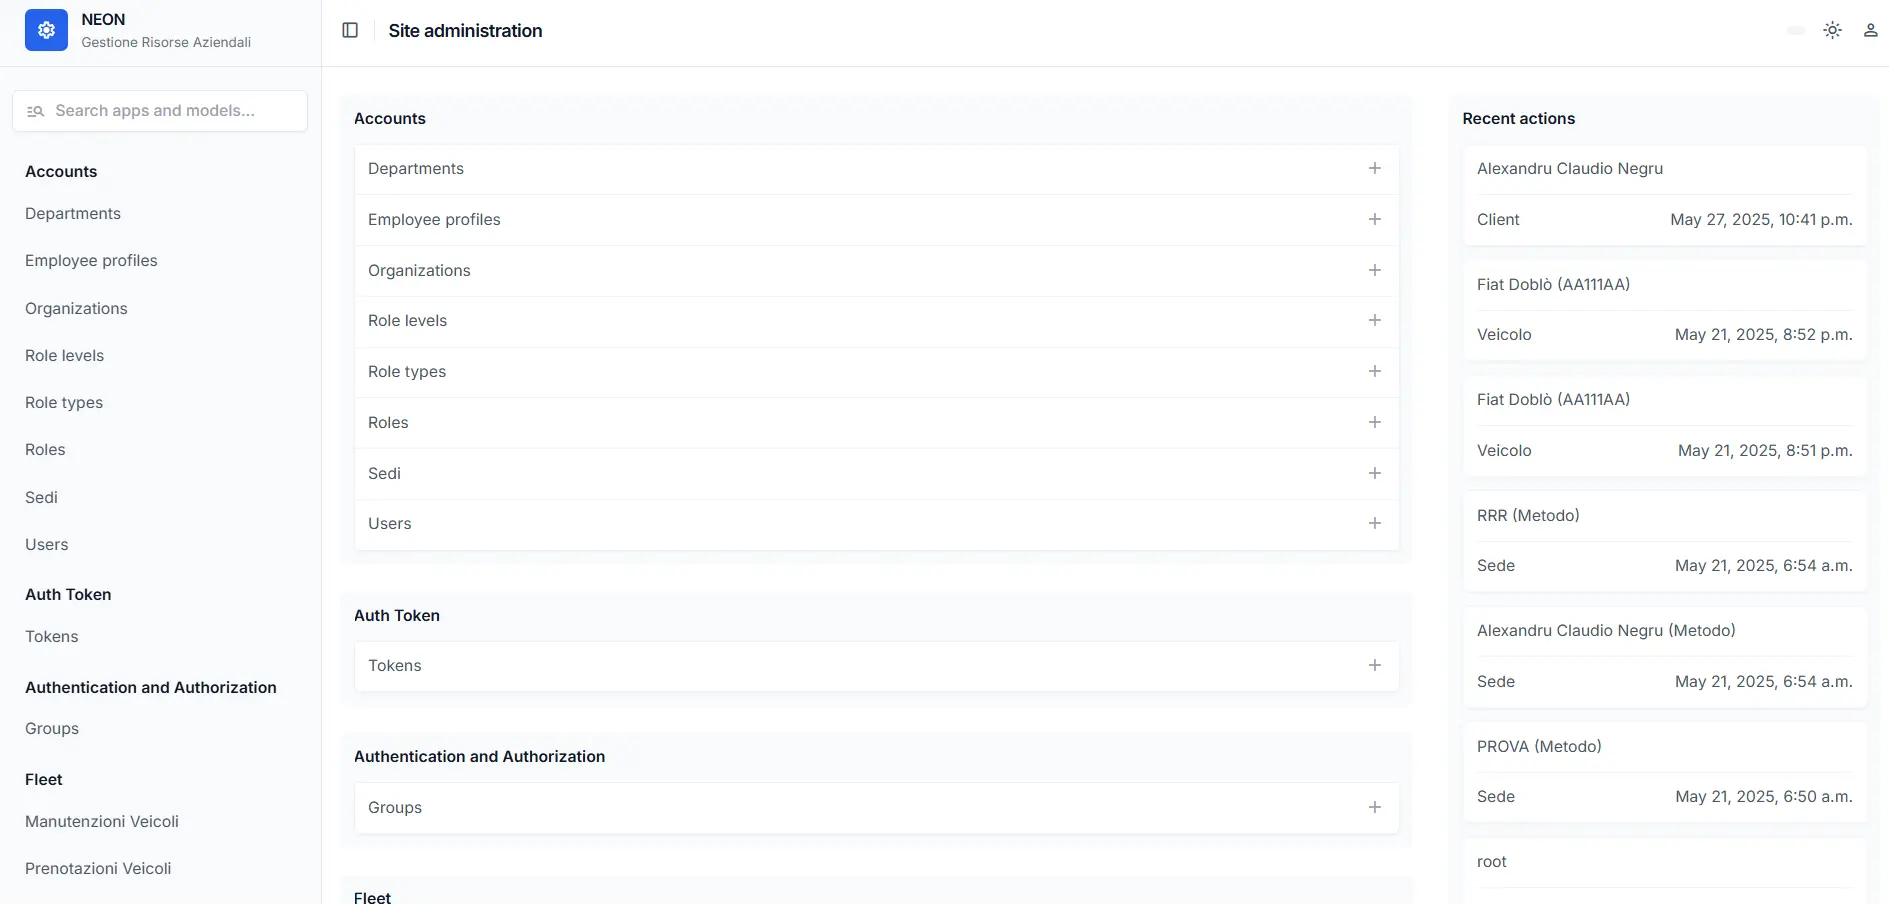Image resolution: width=1889 pixels, height=904 pixels.
Task: Open the root recent action entry
Action: click(1491, 861)
